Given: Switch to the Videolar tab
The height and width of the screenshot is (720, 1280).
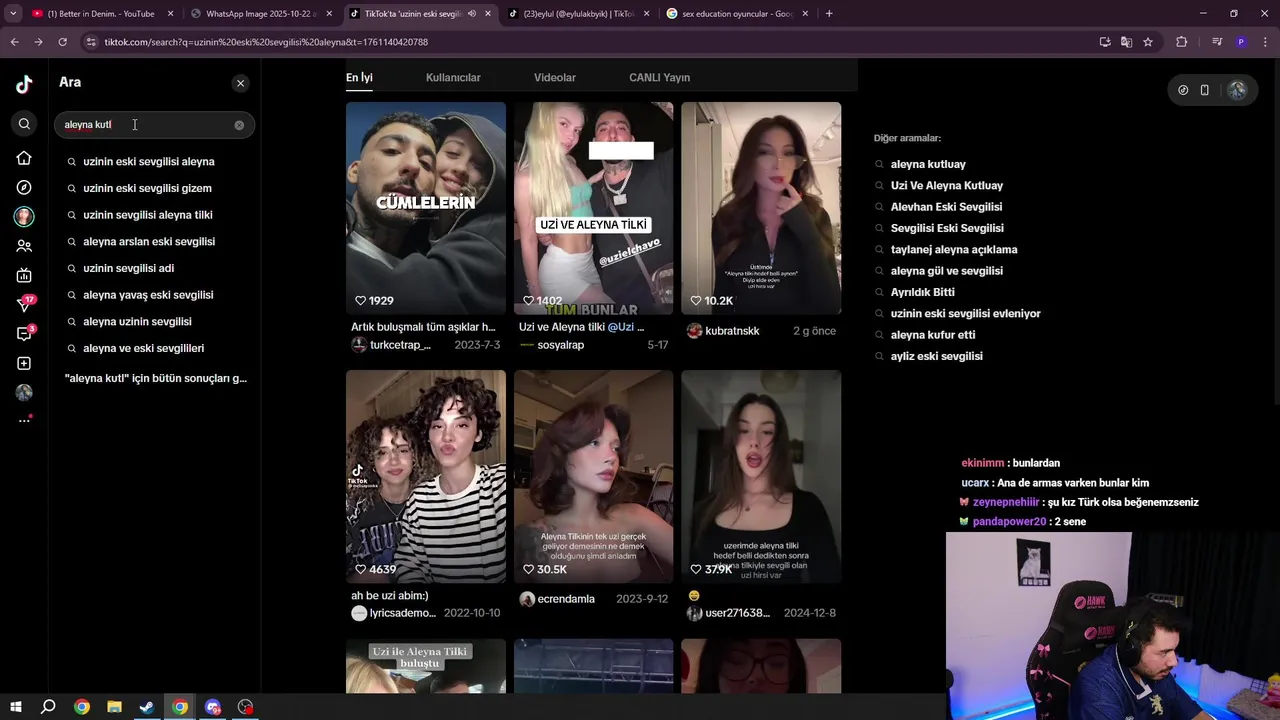Looking at the screenshot, I should (555, 78).
